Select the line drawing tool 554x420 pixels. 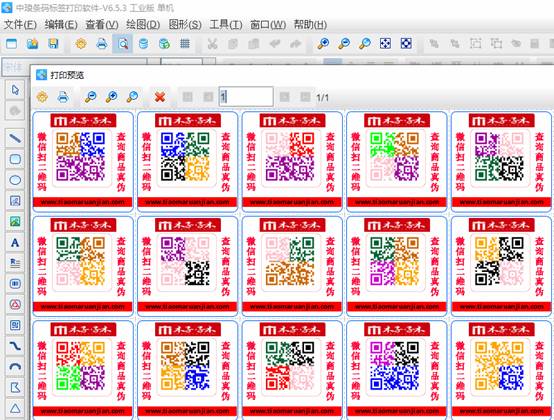(x=15, y=138)
